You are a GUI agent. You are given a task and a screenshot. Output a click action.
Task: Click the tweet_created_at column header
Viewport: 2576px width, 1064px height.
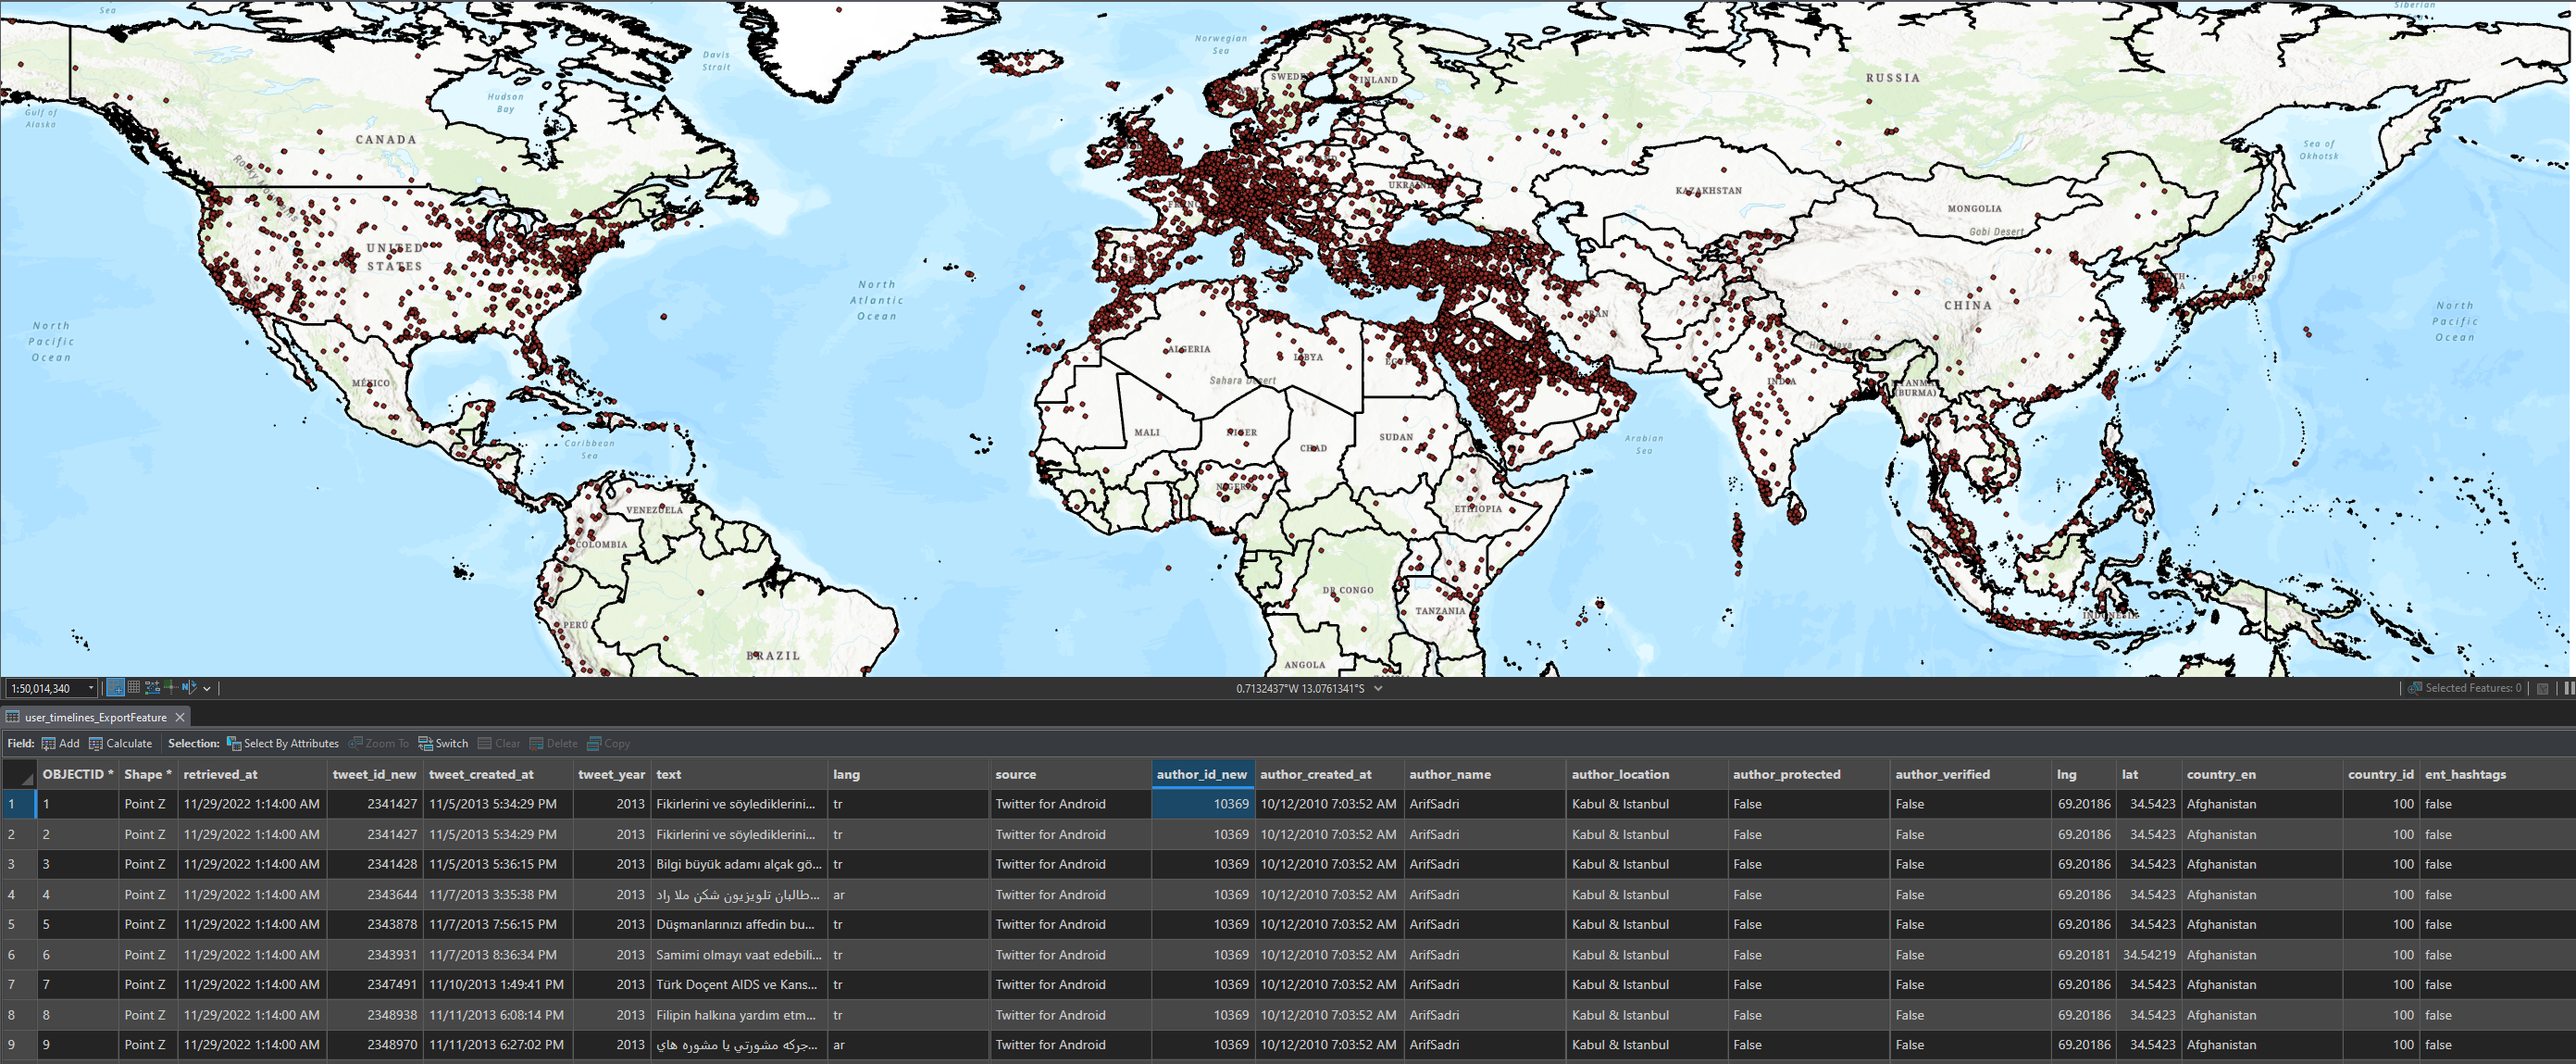481,774
